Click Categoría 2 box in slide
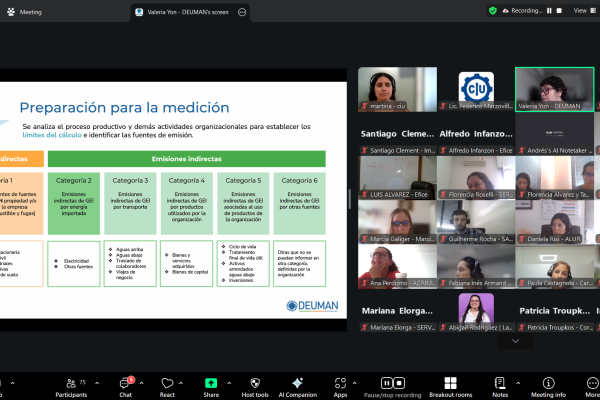The image size is (600, 400). click(74, 203)
